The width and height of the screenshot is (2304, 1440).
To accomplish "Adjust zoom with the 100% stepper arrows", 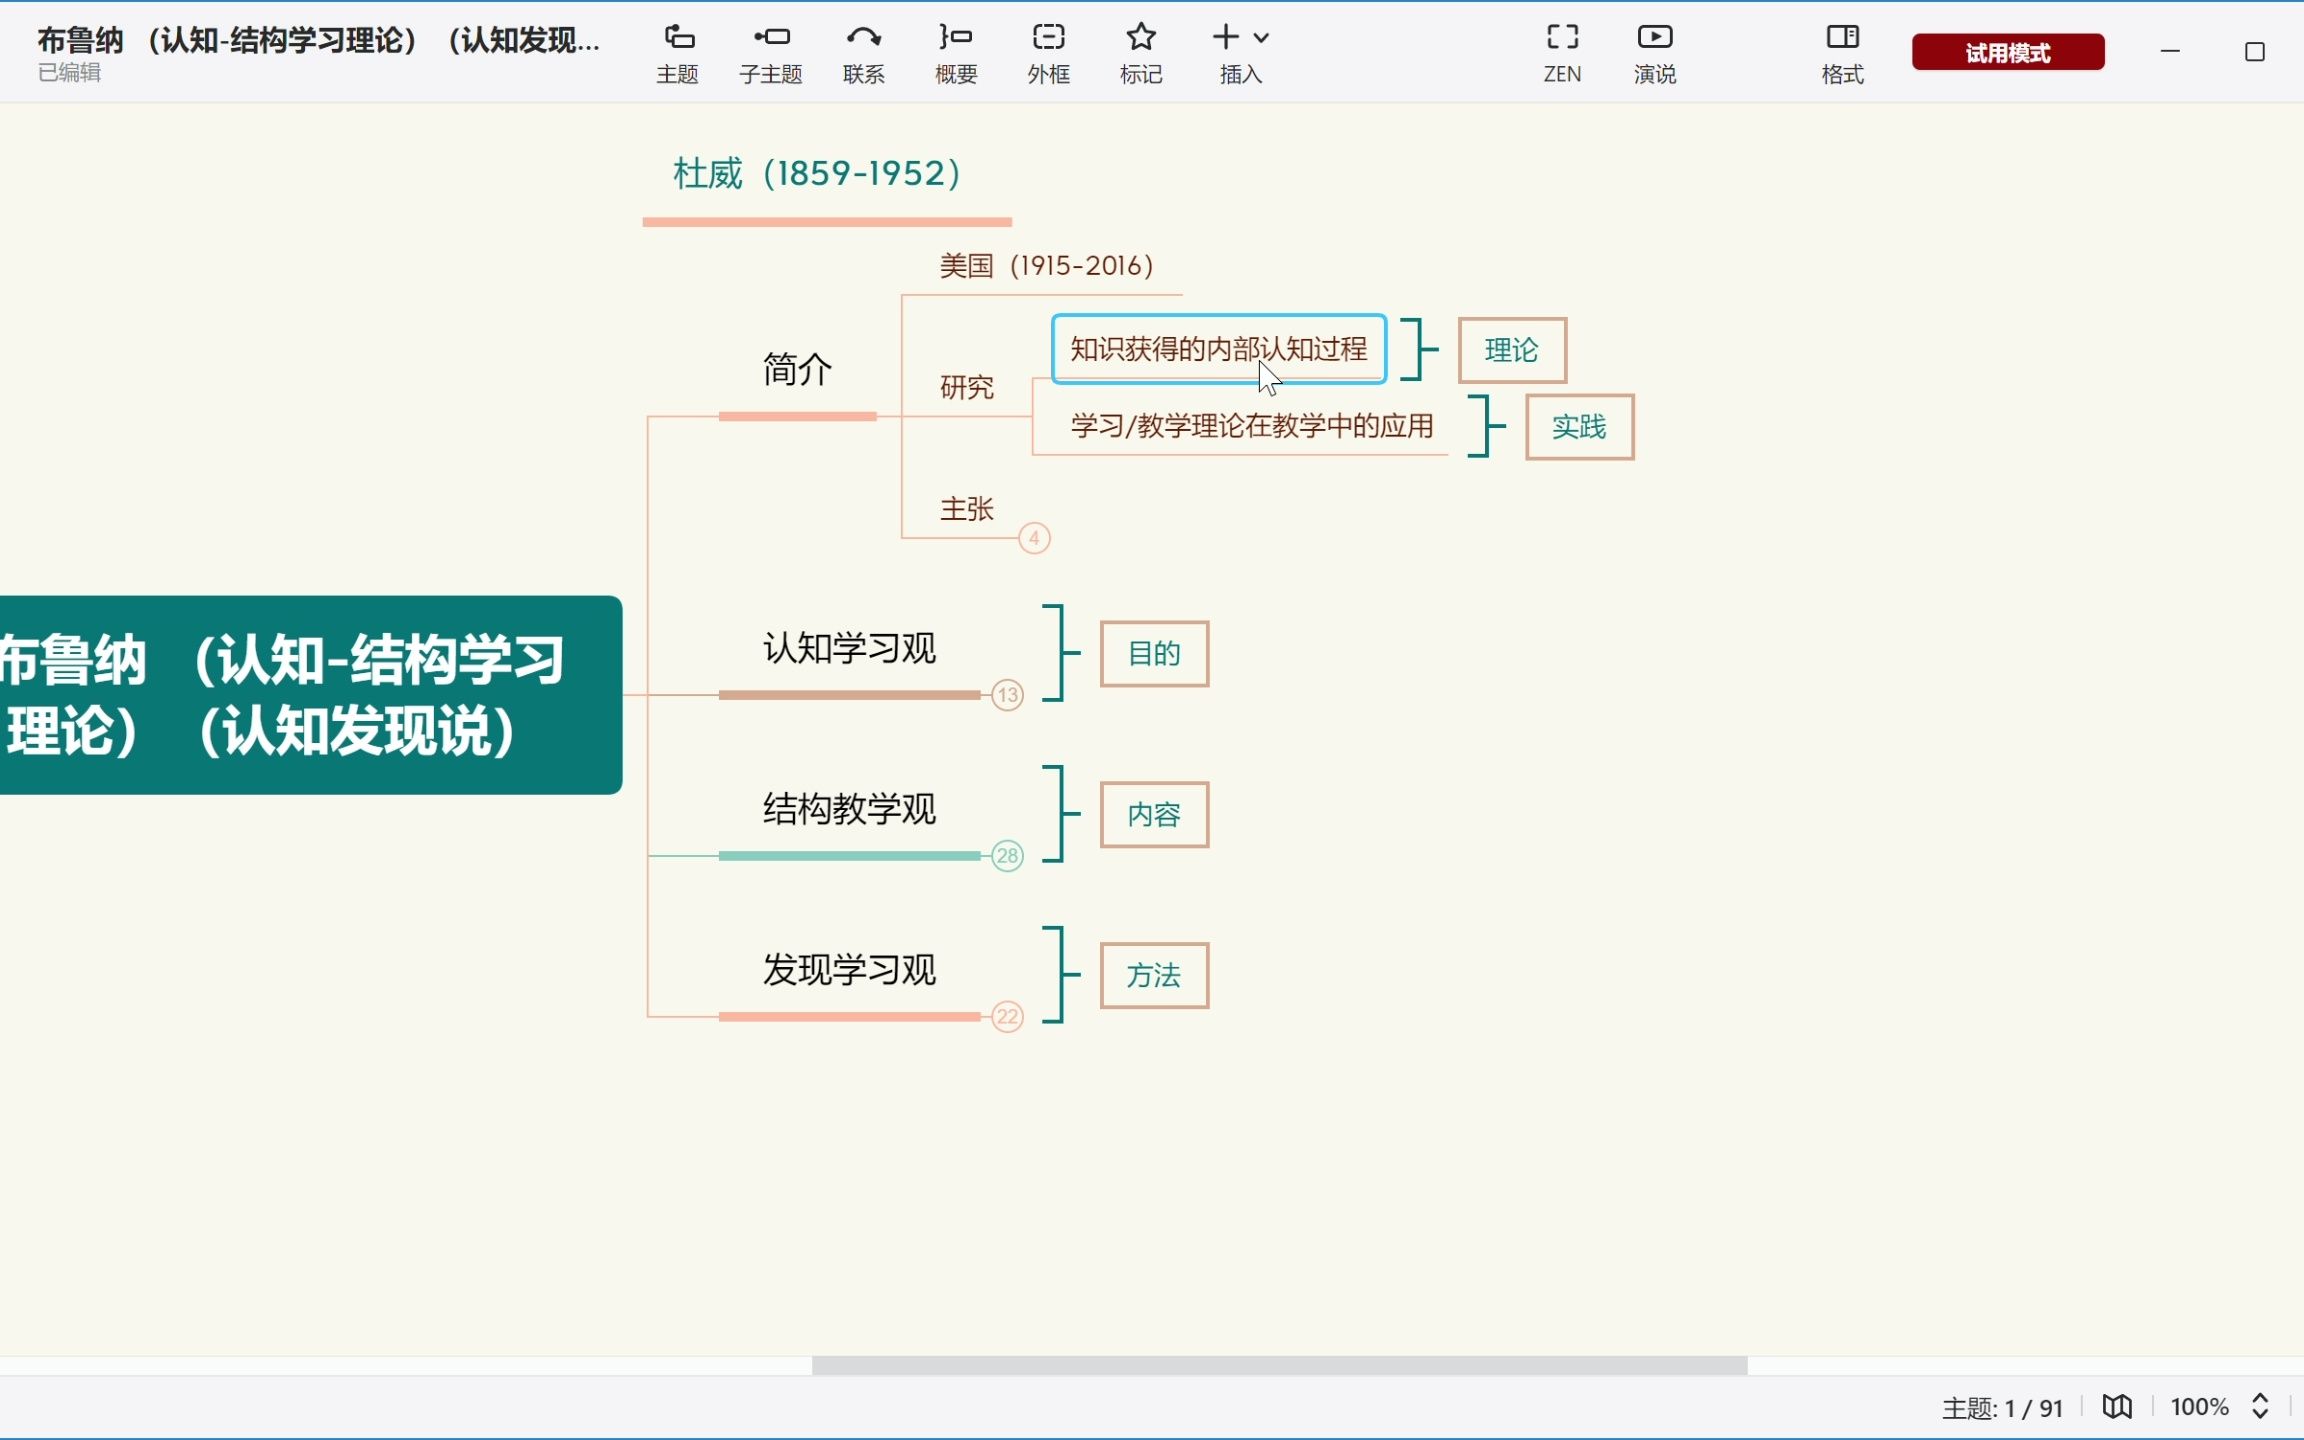I will [x=2260, y=1407].
